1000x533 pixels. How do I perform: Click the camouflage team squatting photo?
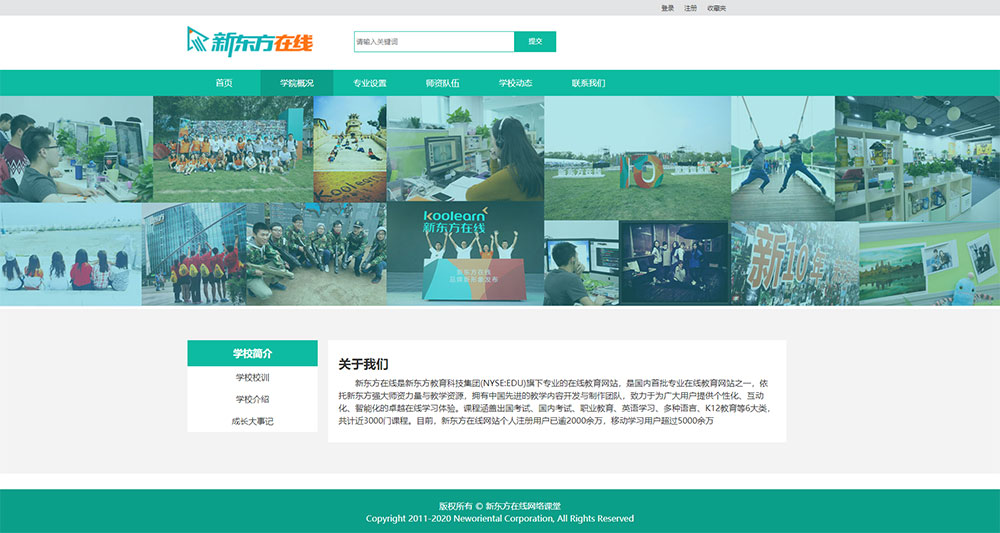point(316,254)
